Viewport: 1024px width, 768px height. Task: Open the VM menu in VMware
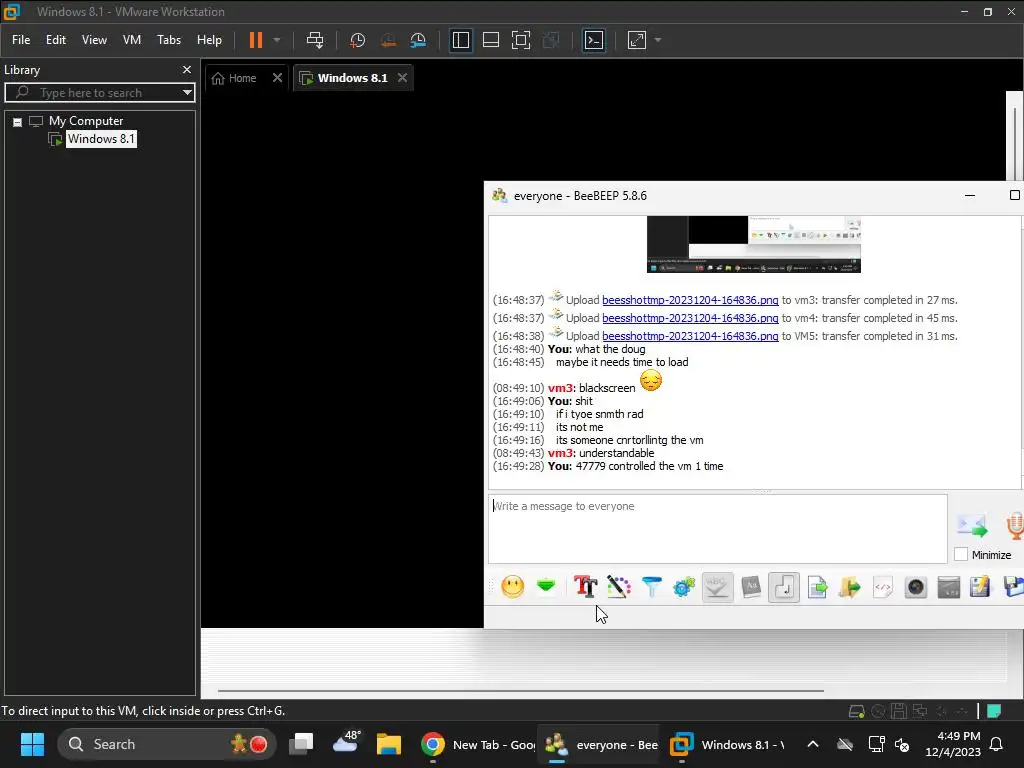click(x=132, y=40)
